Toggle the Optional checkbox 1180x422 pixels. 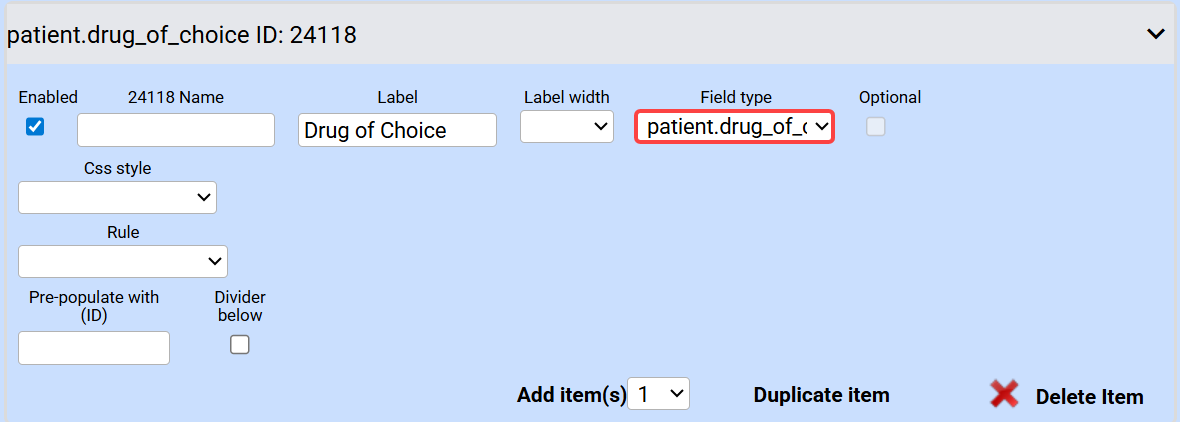point(875,127)
